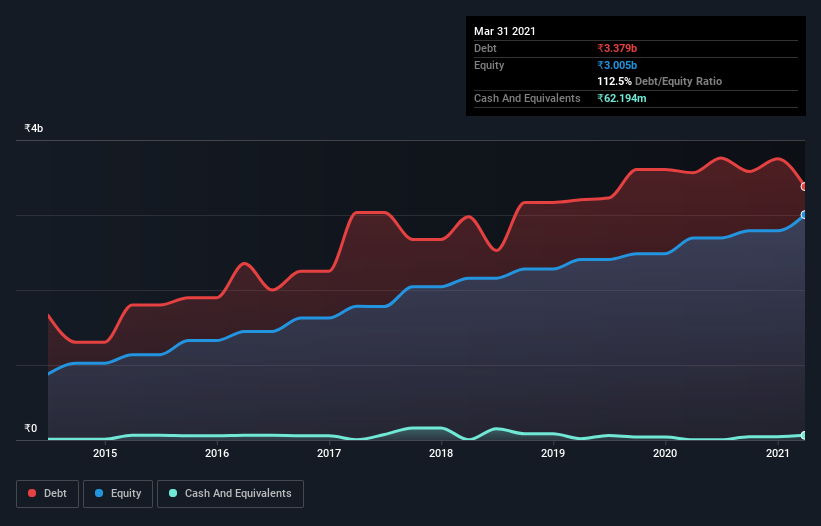Click the ₹3.005b equity value

coord(617,65)
